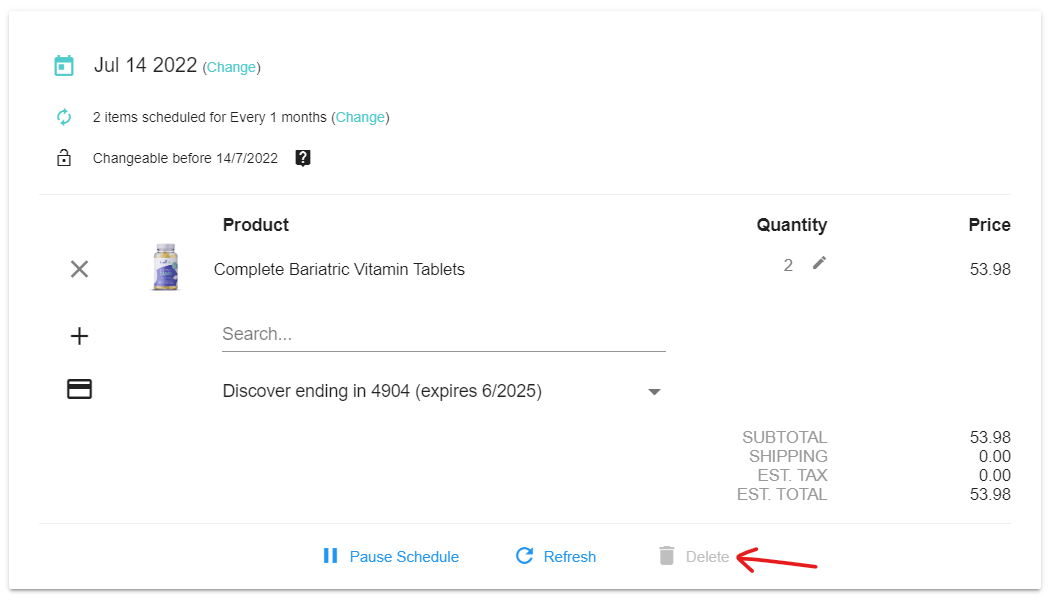Viewport: 1062px width, 607px height.
Task: Click the calendar icon beside Jul 14 2022
Action: [64, 66]
